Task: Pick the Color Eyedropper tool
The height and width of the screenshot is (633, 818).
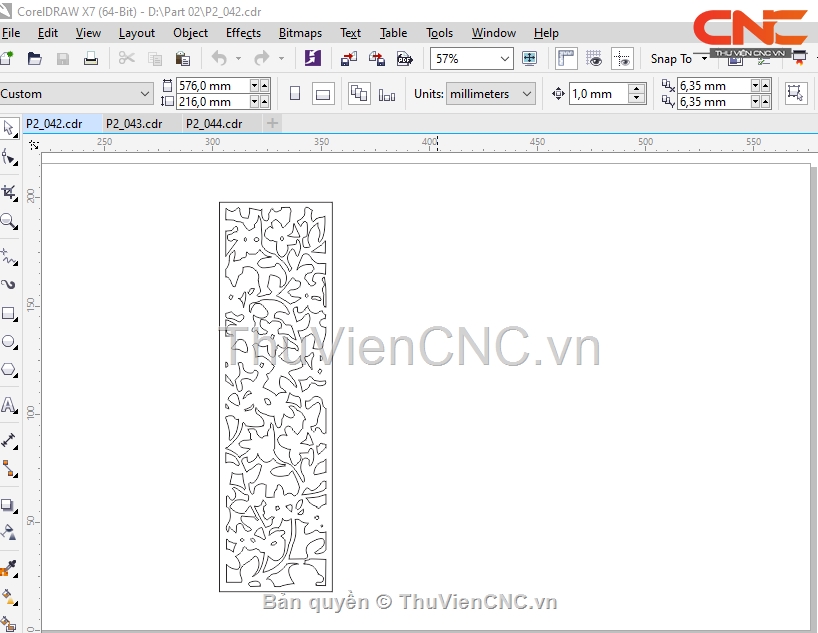Action: 9,568
